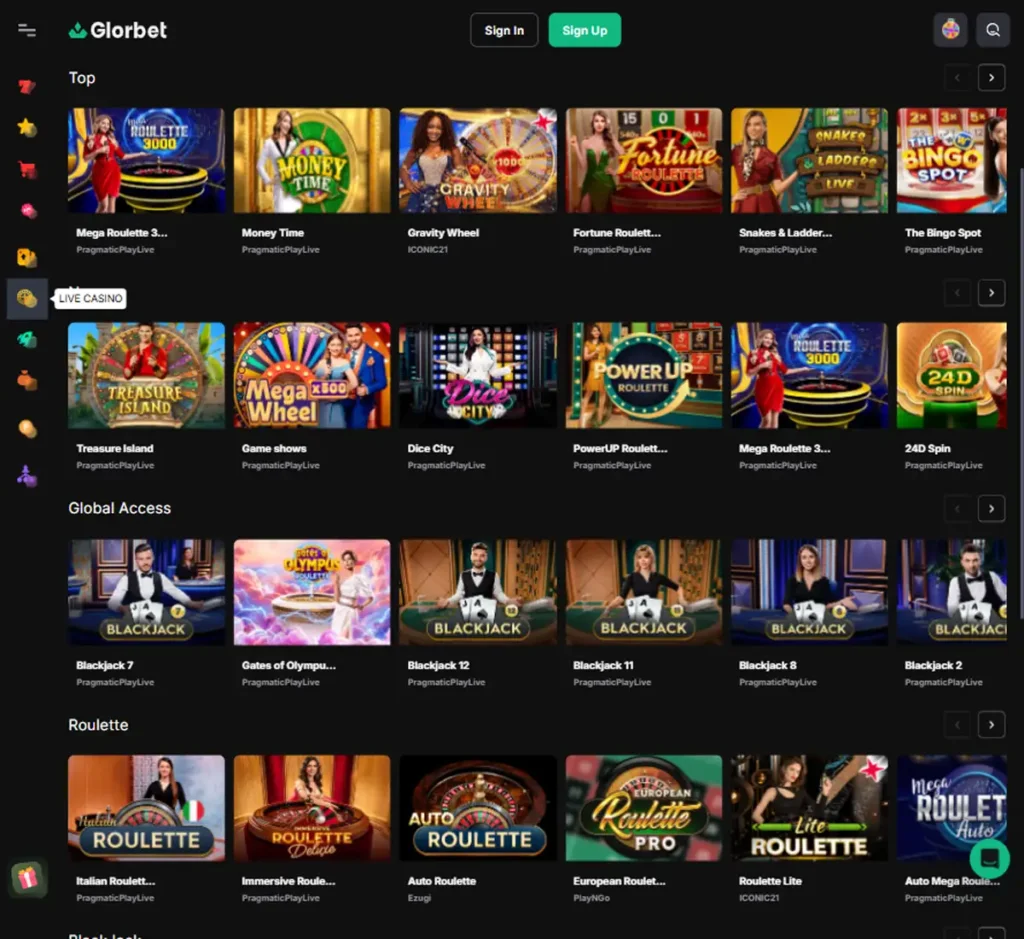Viewport: 1024px width, 939px height.
Task: Open the live chat bubble
Action: pos(989,859)
